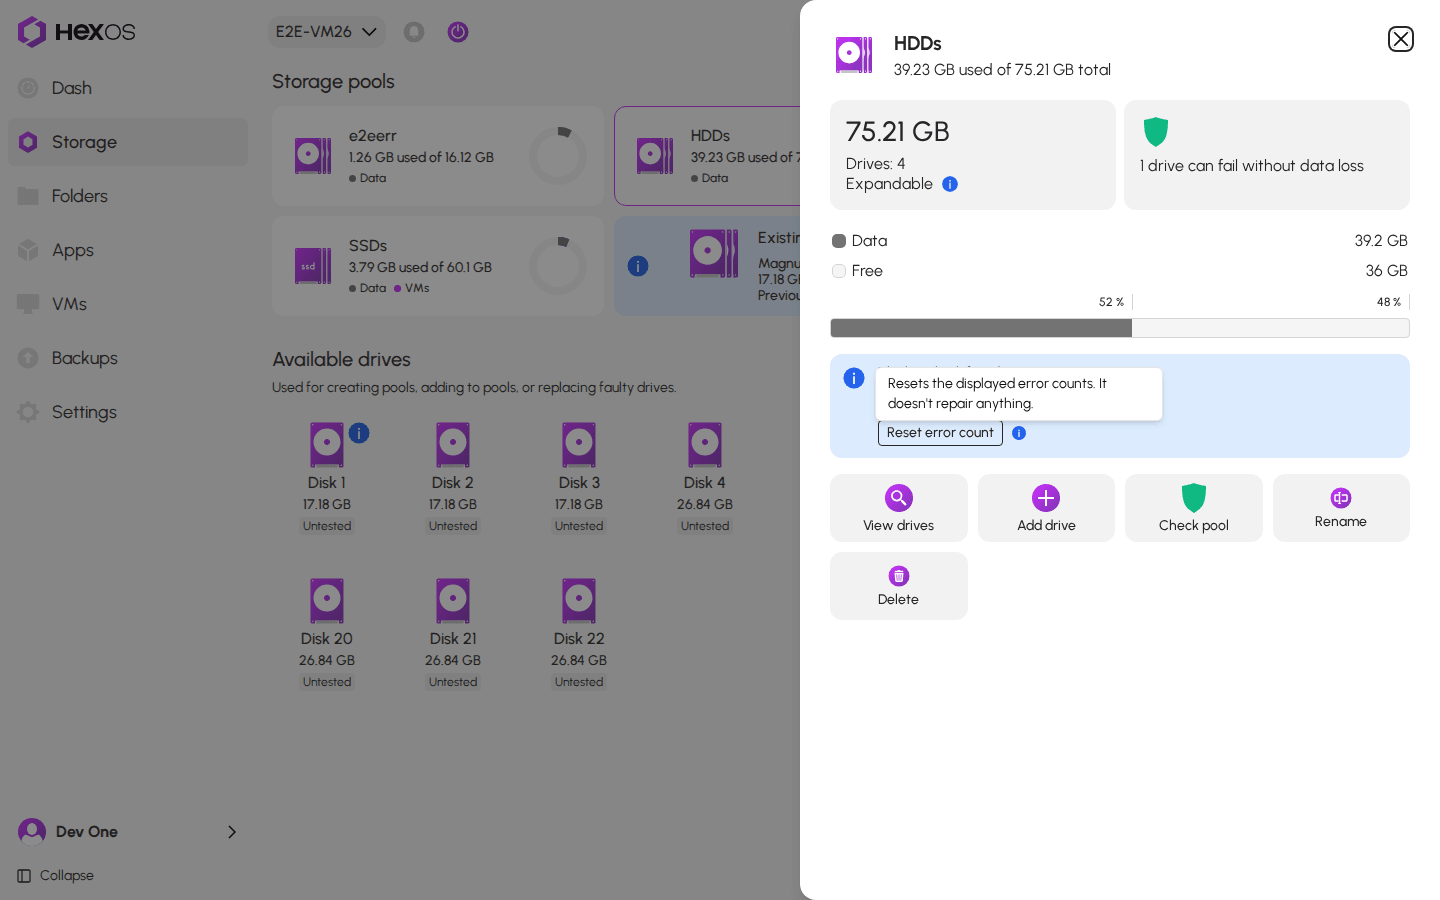This screenshot has width=1440, height=900.
Task: Click the Disk 1 drive icon
Action: (327, 445)
